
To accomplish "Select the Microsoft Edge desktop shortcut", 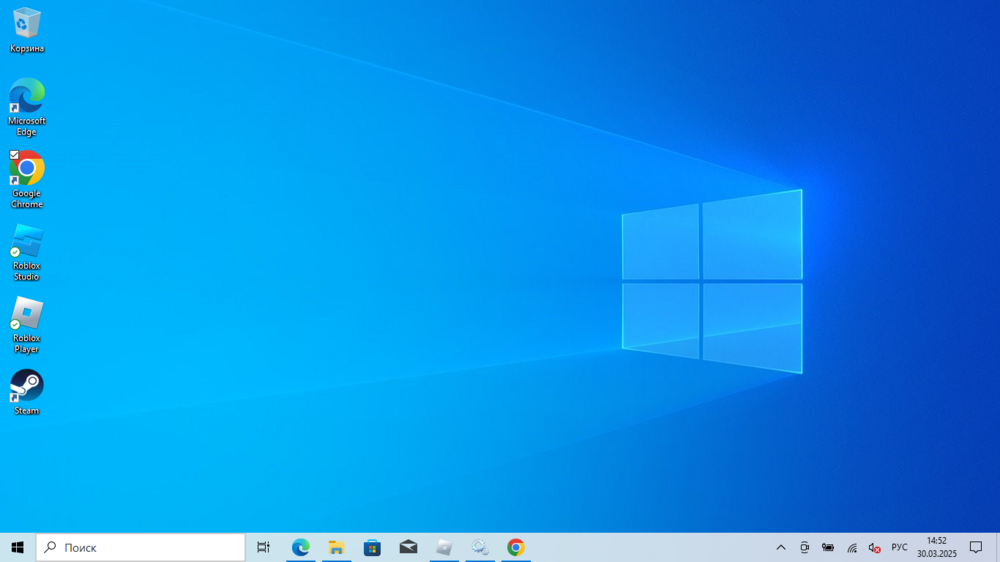I will (x=27, y=107).
